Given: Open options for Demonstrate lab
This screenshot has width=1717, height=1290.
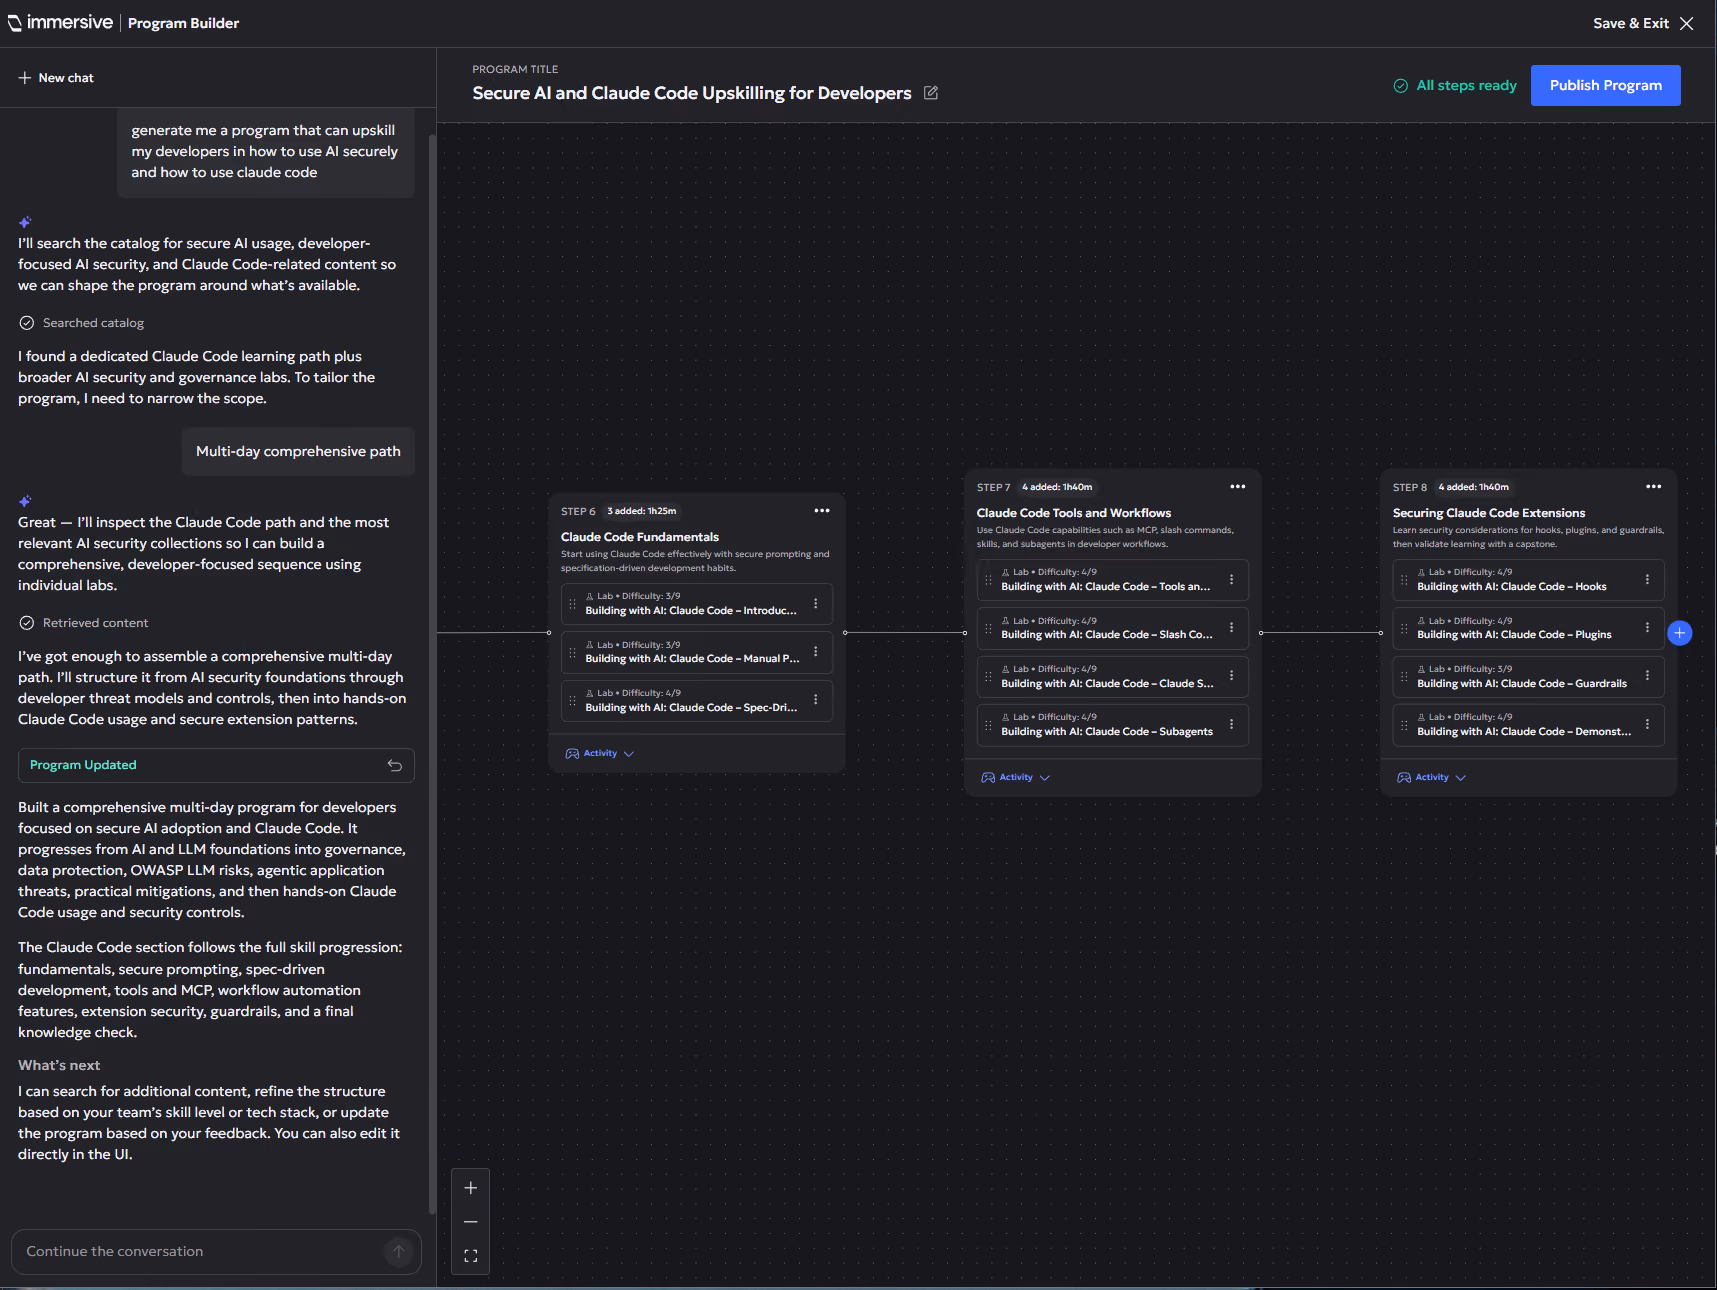Looking at the screenshot, I should pyautogui.click(x=1648, y=725).
